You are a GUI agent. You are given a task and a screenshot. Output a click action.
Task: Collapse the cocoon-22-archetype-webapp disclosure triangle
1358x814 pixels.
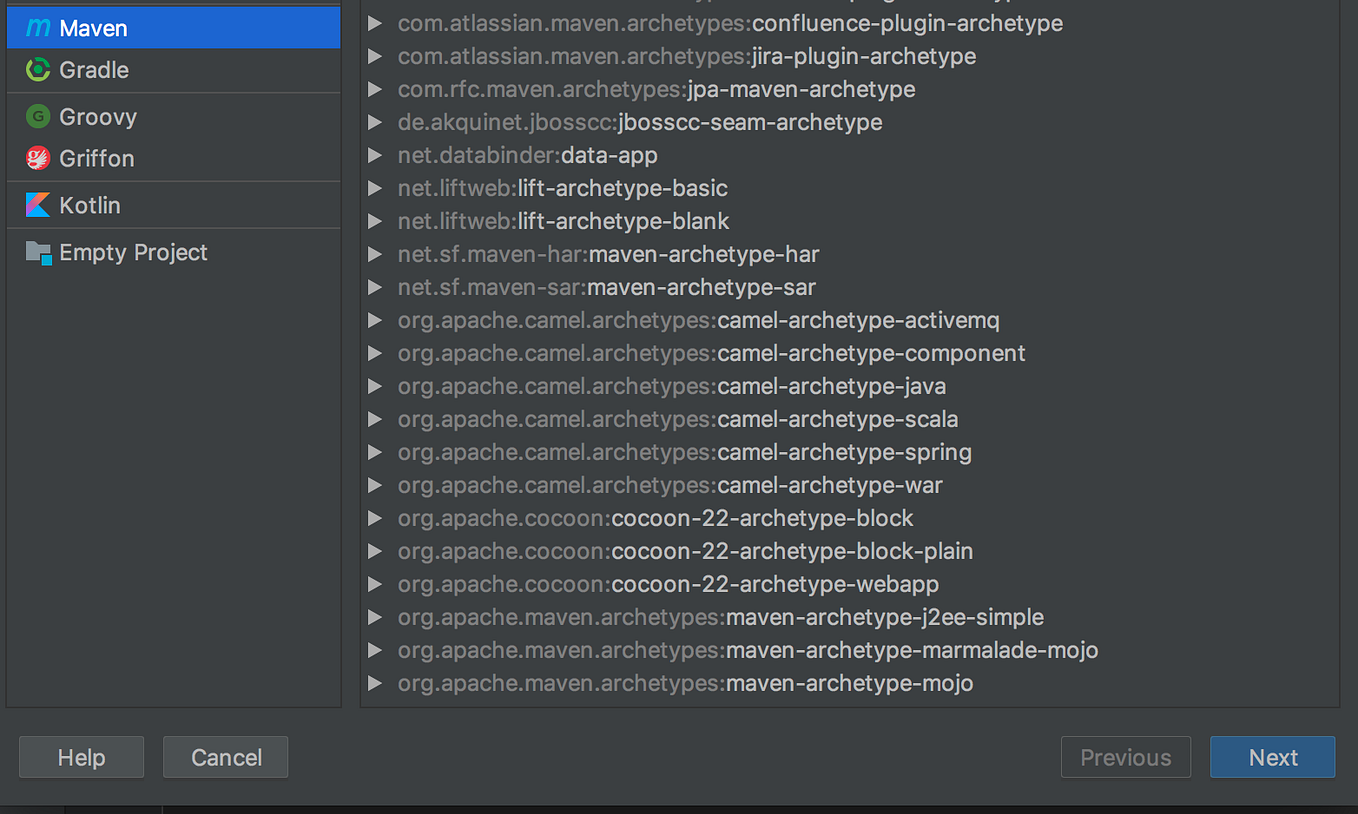[x=375, y=584]
